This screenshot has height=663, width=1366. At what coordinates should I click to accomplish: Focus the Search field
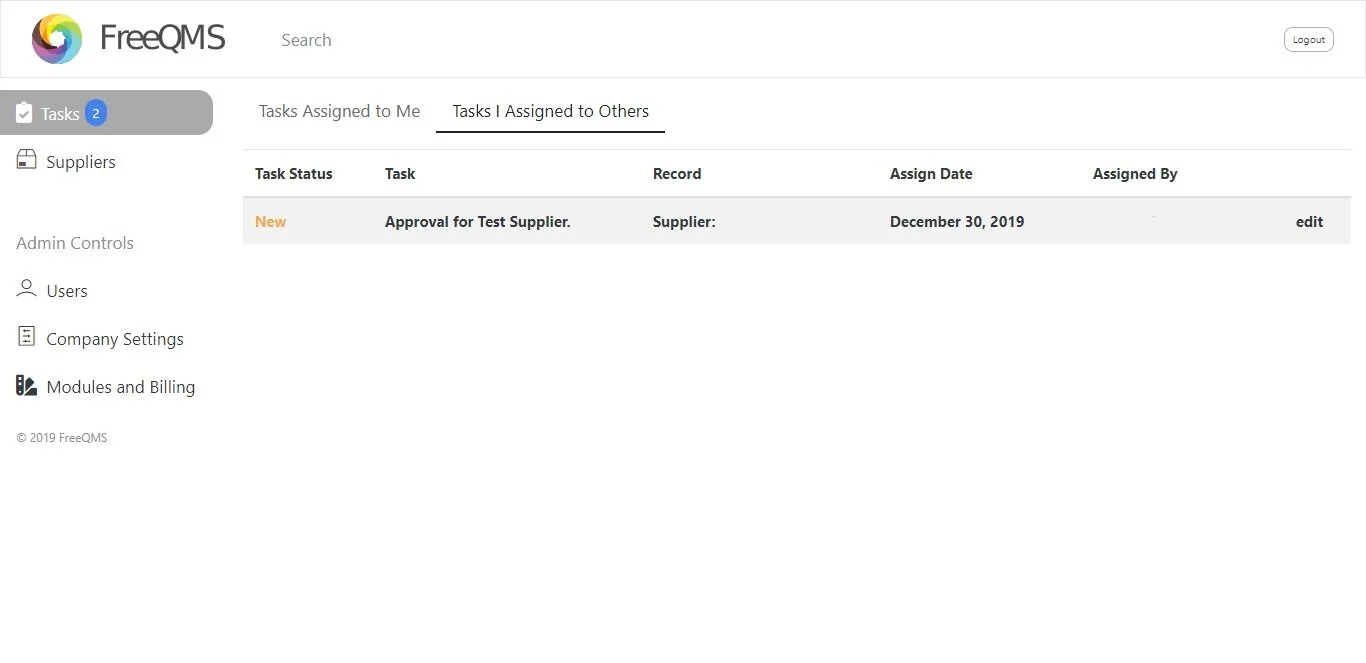(306, 40)
